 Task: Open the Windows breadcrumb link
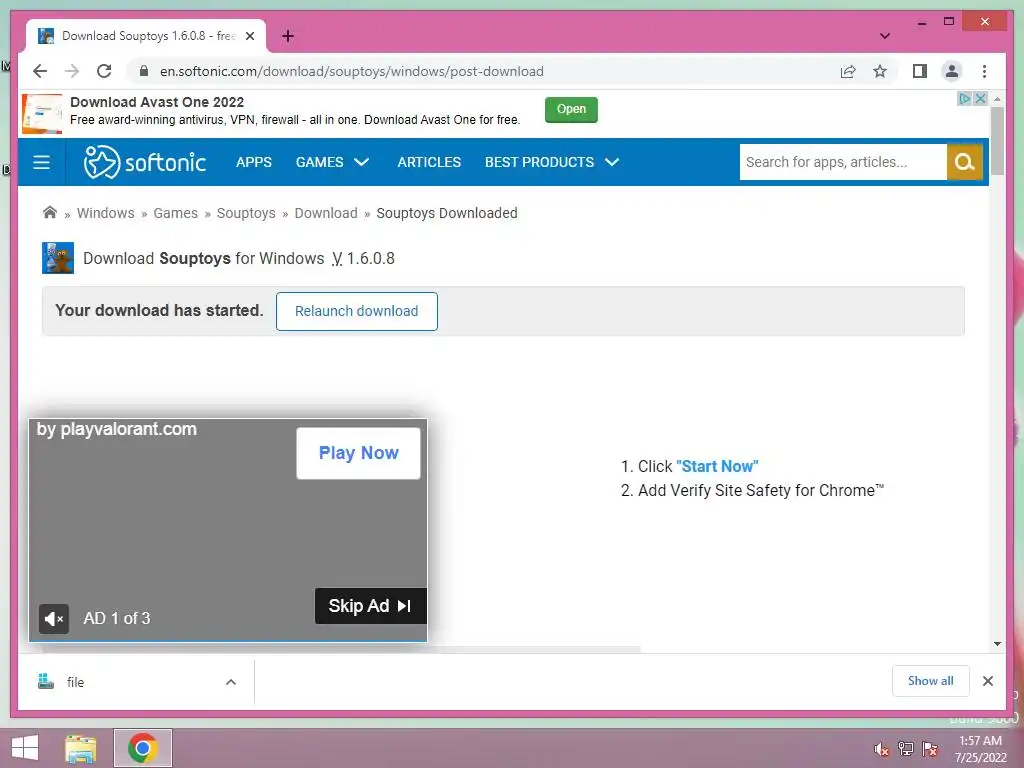pyautogui.click(x=106, y=213)
